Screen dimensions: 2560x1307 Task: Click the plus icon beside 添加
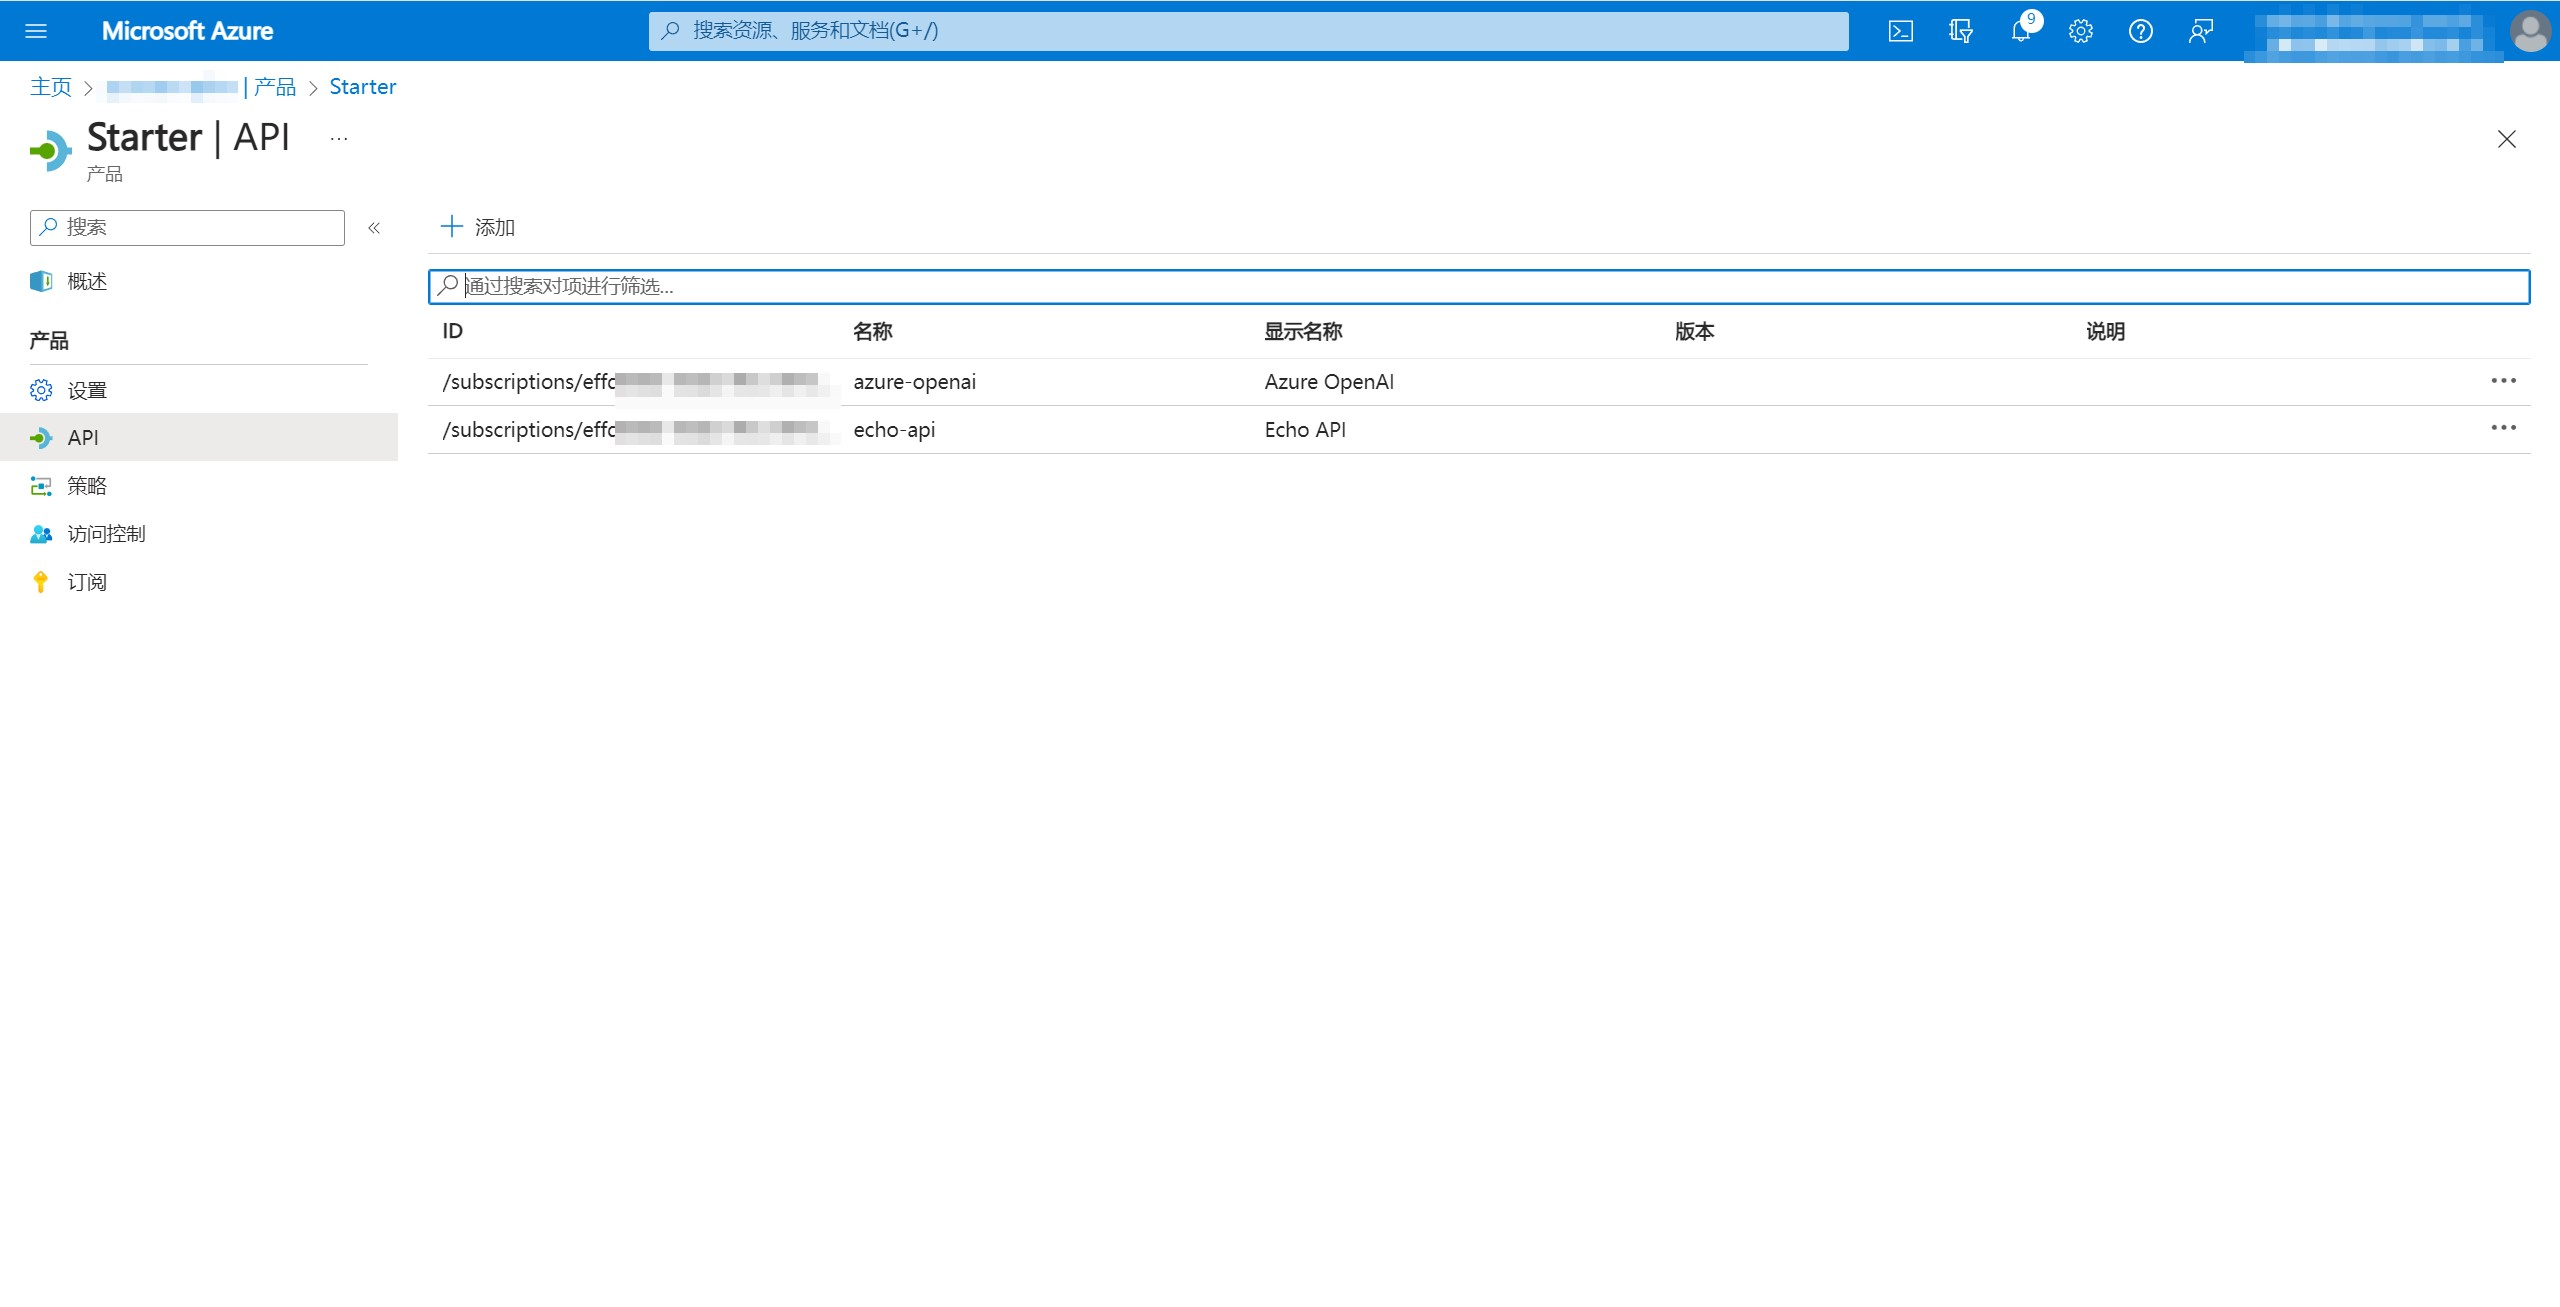(452, 226)
